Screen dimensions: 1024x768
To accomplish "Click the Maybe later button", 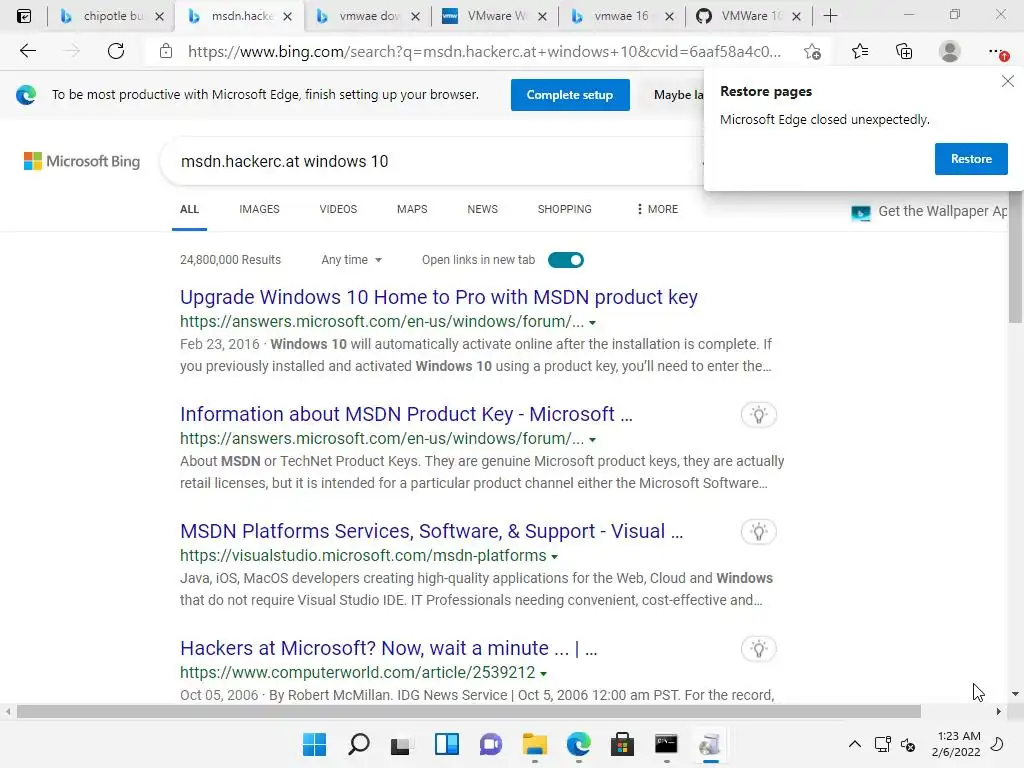I will (671, 95).
